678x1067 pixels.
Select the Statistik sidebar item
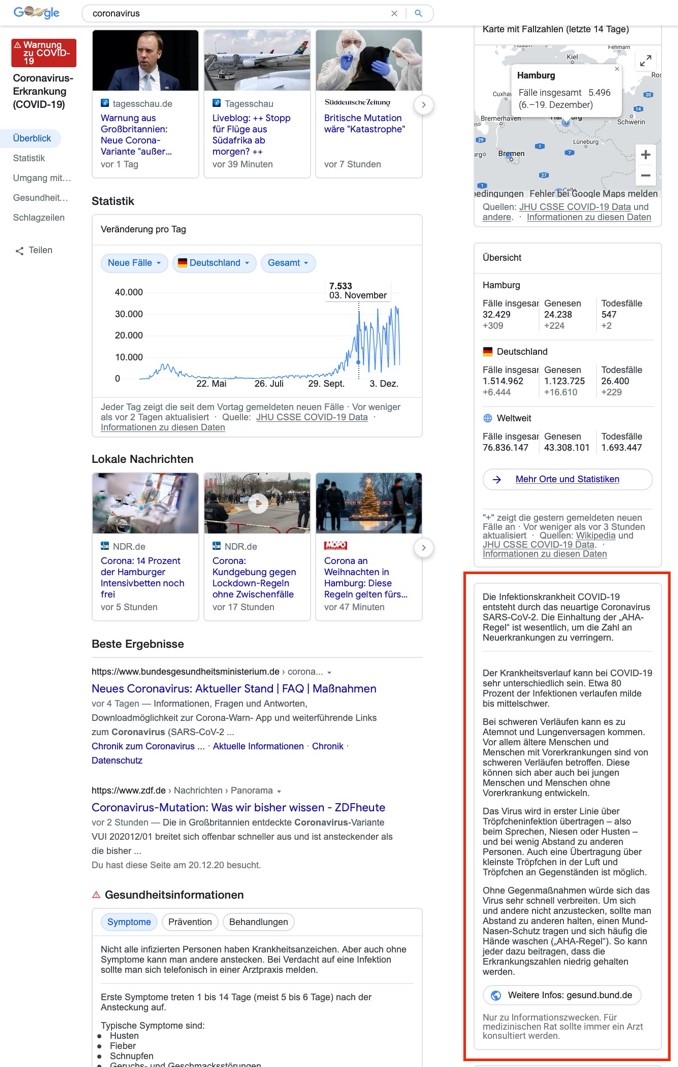(x=29, y=158)
